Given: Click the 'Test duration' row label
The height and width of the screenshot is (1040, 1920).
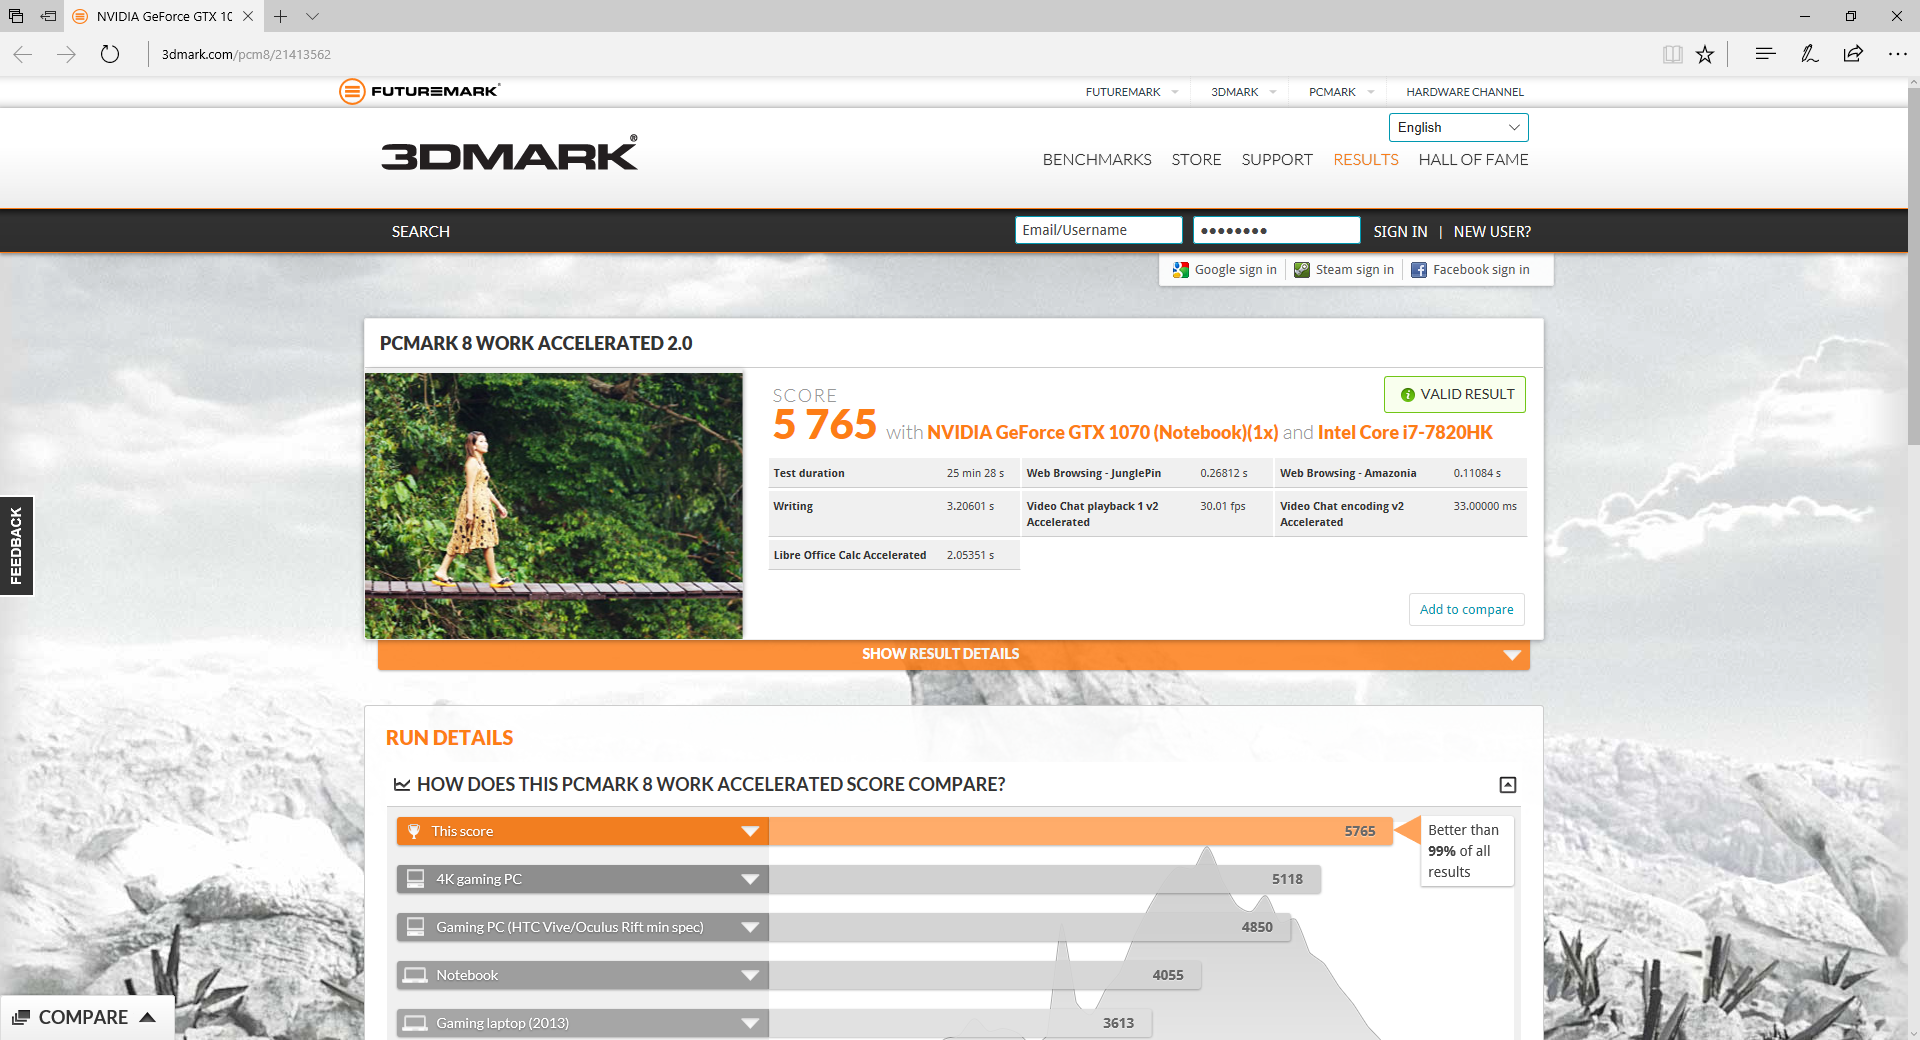Looking at the screenshot, I should 809,474.
